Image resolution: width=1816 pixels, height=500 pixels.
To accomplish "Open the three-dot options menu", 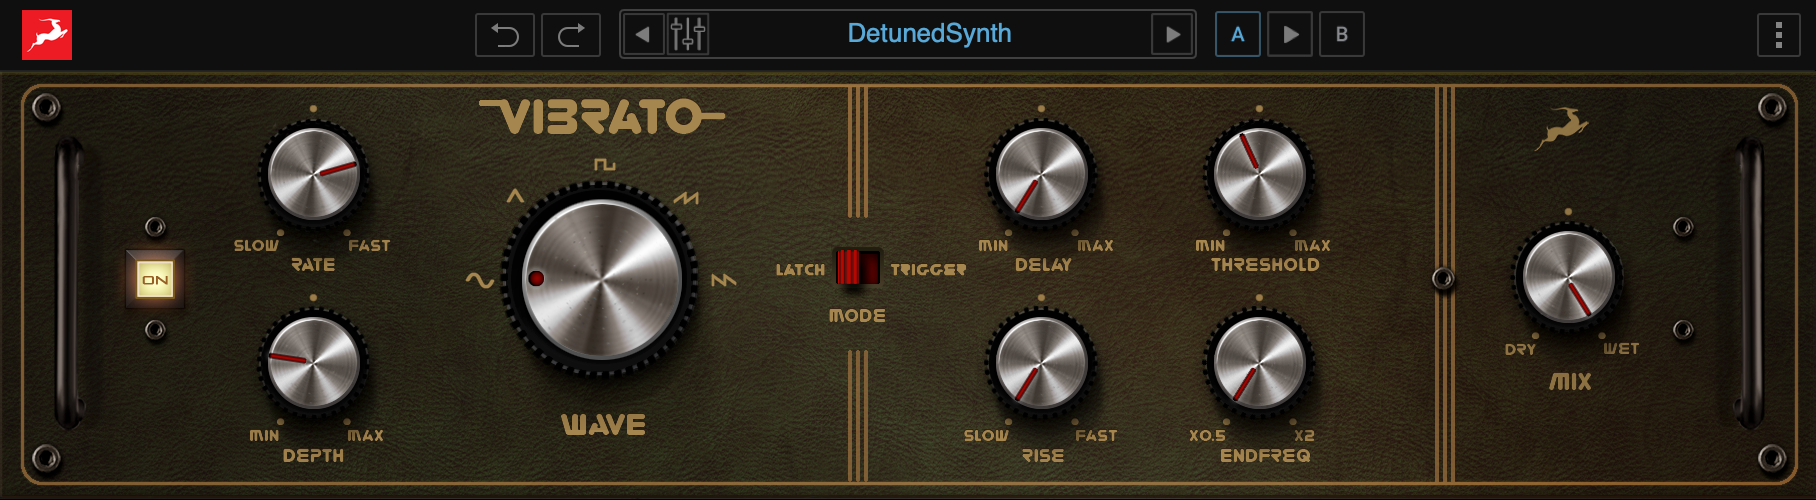I will (x=1778, y=35).
